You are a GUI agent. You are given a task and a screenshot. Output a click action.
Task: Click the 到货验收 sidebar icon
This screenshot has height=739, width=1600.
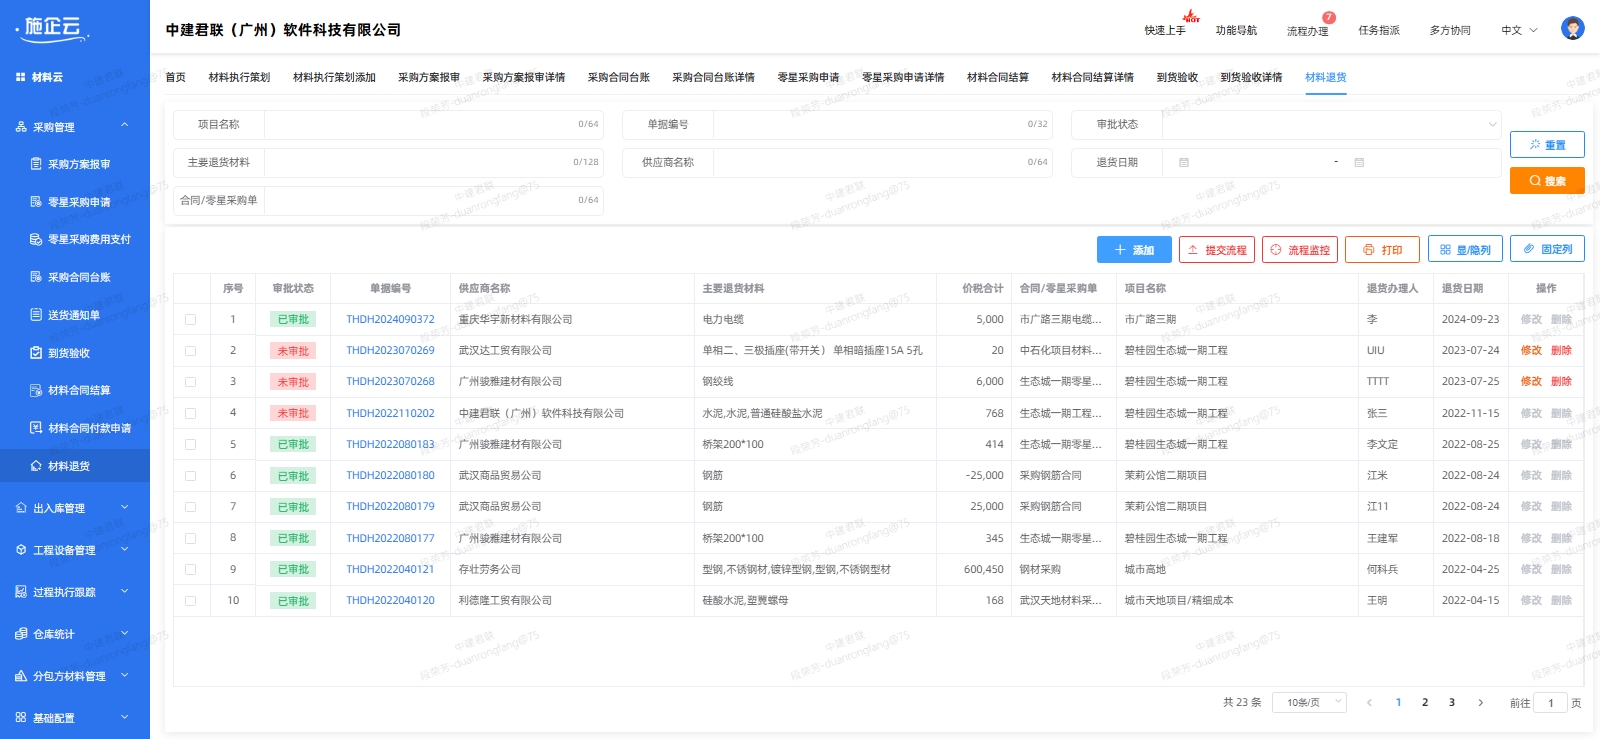pyautogui.click(x=36, y=353)
